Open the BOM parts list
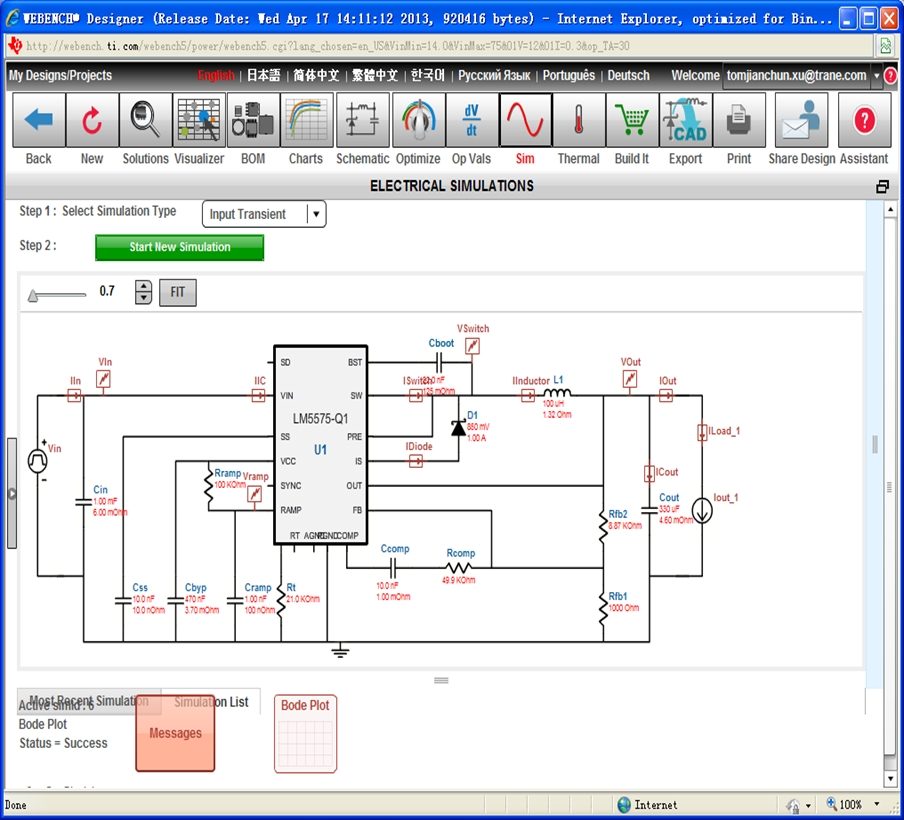This screenshot has height=820, width=904. coord(254,121)
